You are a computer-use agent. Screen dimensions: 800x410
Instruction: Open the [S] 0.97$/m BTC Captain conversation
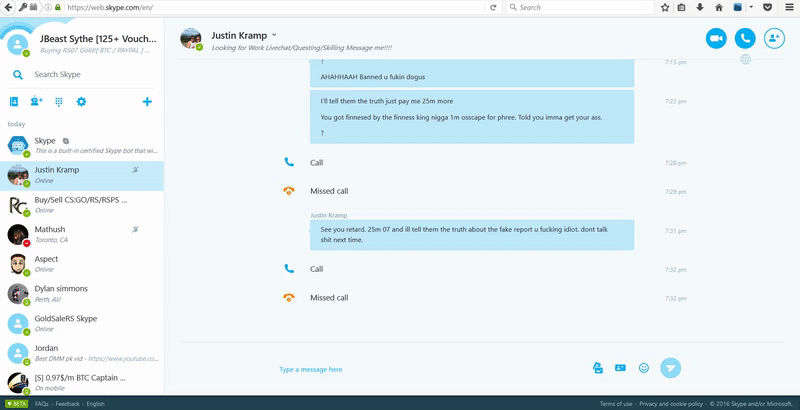(x=82, y=382)
